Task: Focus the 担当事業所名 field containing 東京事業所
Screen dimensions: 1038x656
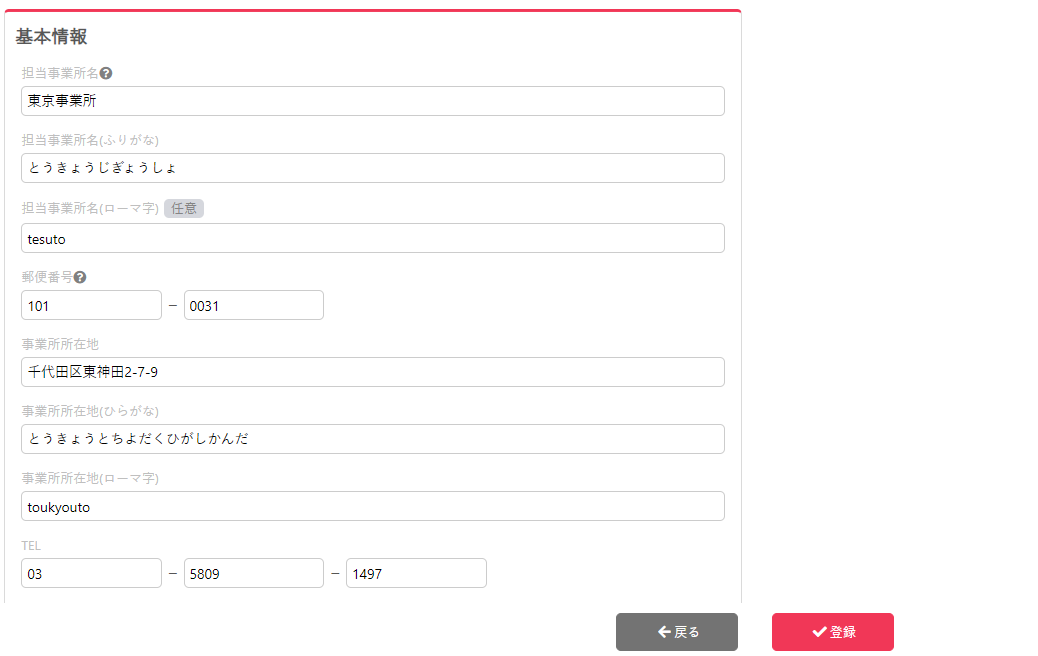Action: pos(372,101)
